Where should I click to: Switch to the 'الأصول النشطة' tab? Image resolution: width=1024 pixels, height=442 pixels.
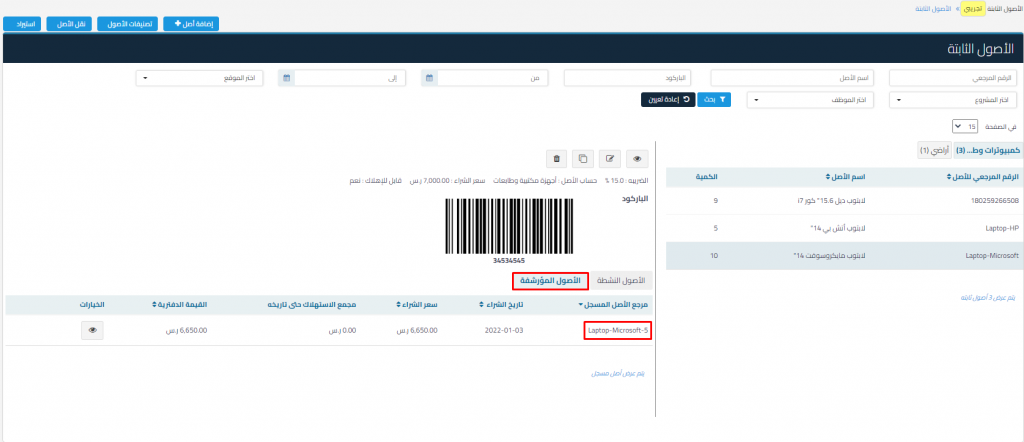tap(628, 280)
